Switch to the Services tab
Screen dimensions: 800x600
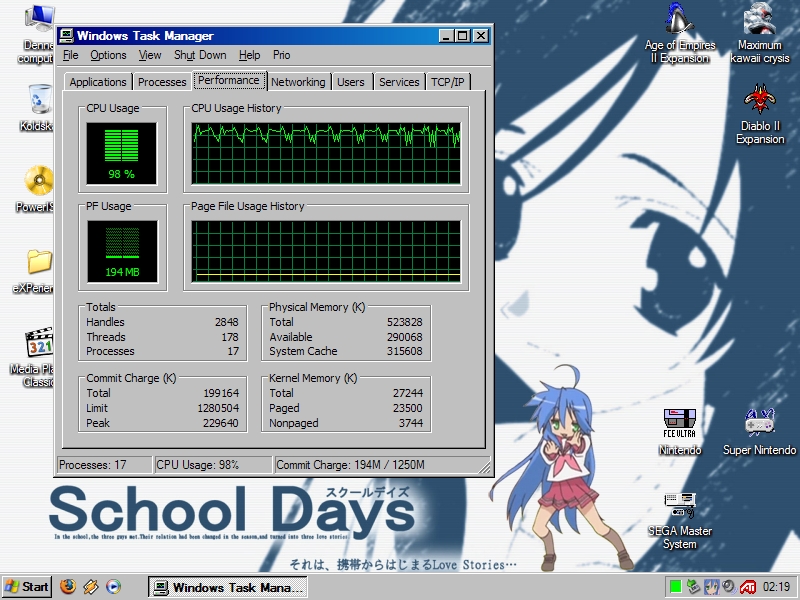(x=399, y=82)
